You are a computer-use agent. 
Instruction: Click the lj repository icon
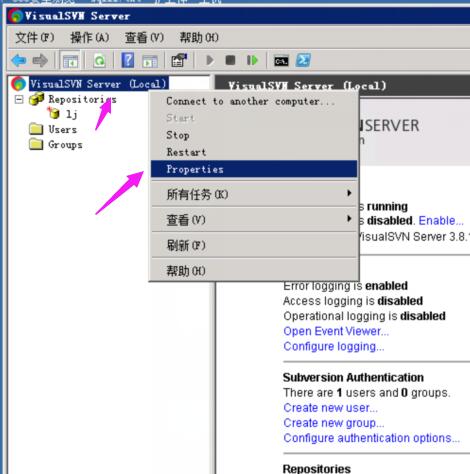[53, 113]
